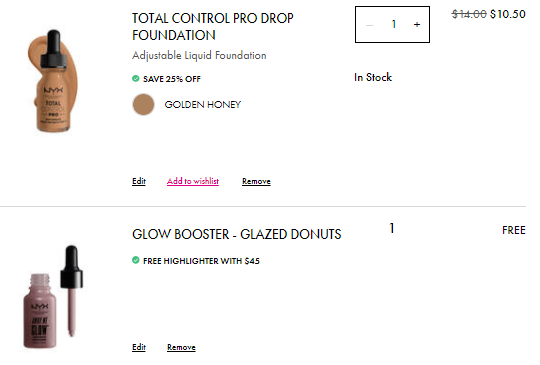Edit the Glow Booster Glazed Donuts item
The image size is (540, 365).
139,347
